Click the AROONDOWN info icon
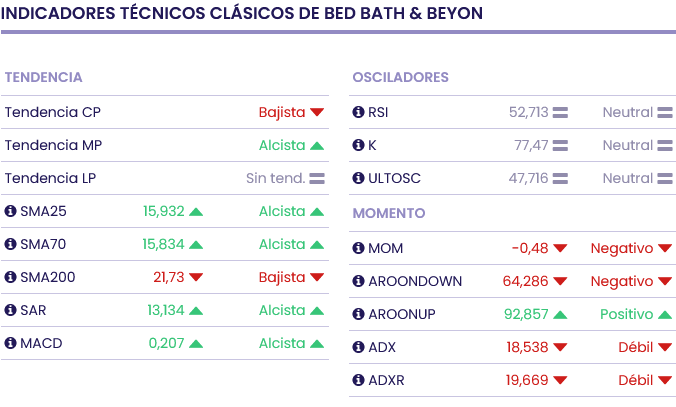This screenshot has width=676, height=407. click(x=358, y=281)
